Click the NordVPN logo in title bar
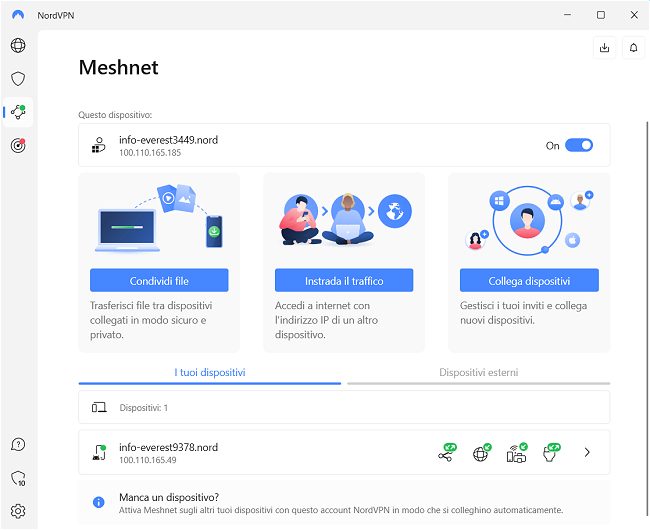The image size is (650, 530). (x=18, y=15)
